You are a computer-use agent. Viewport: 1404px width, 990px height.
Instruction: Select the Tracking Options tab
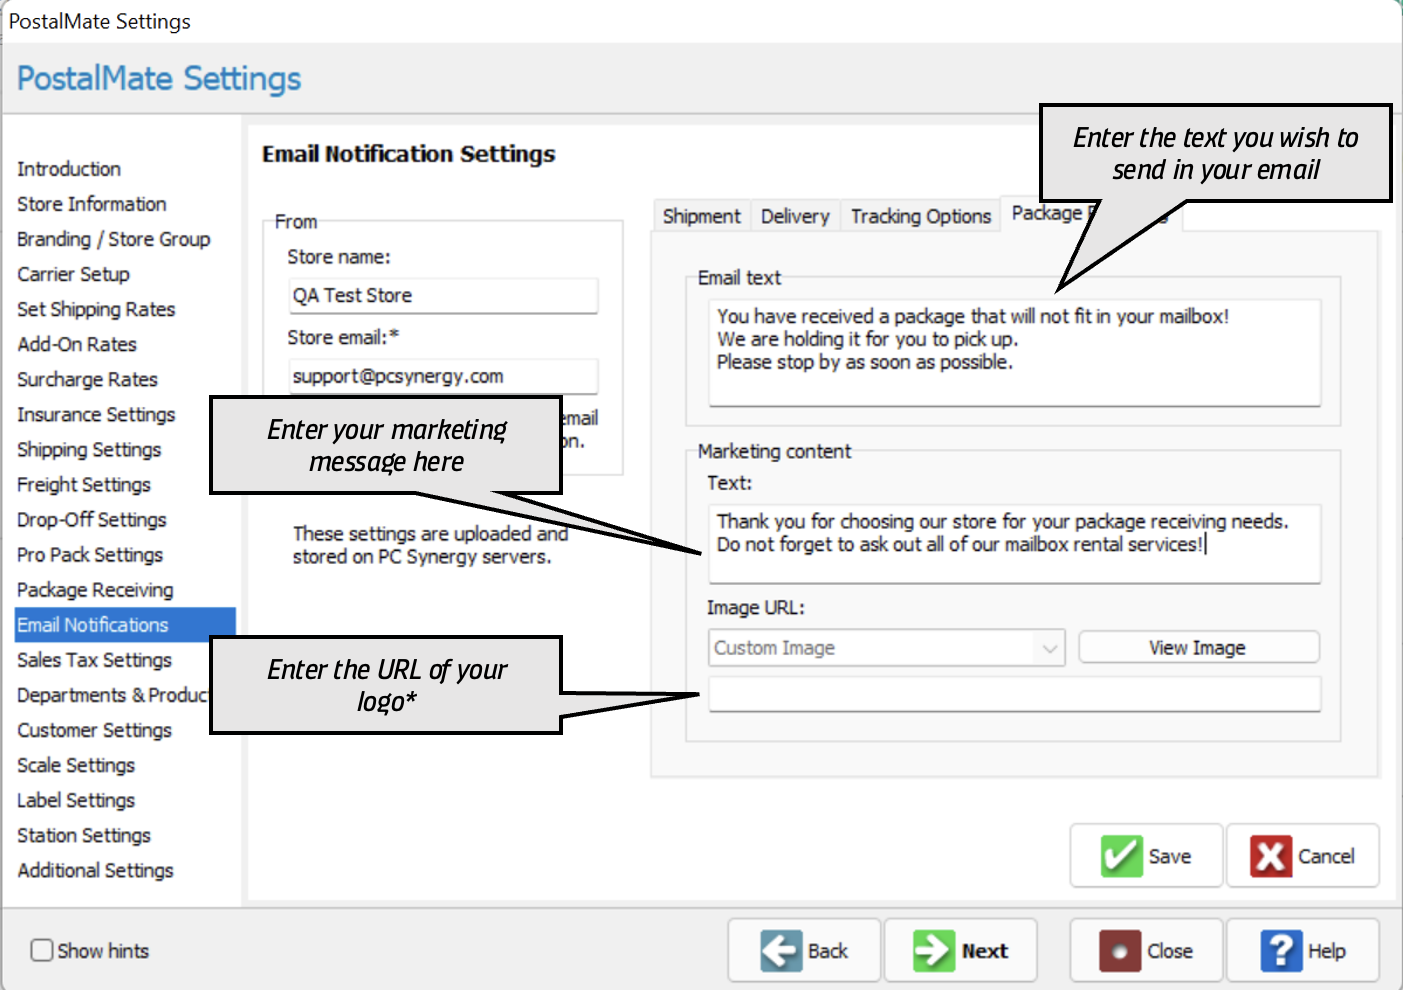(x=920, y=216)
